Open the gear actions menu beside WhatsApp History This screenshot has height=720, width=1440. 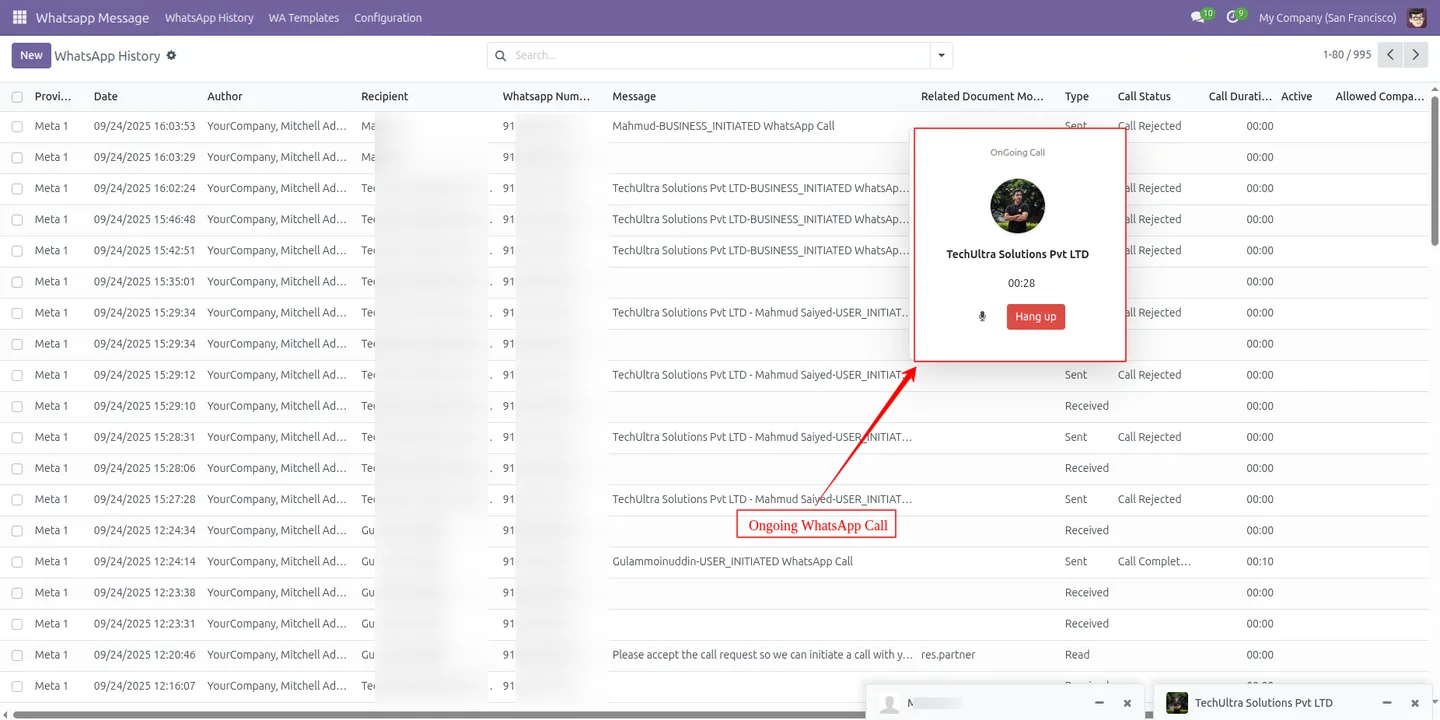click(x=171, y=55)
